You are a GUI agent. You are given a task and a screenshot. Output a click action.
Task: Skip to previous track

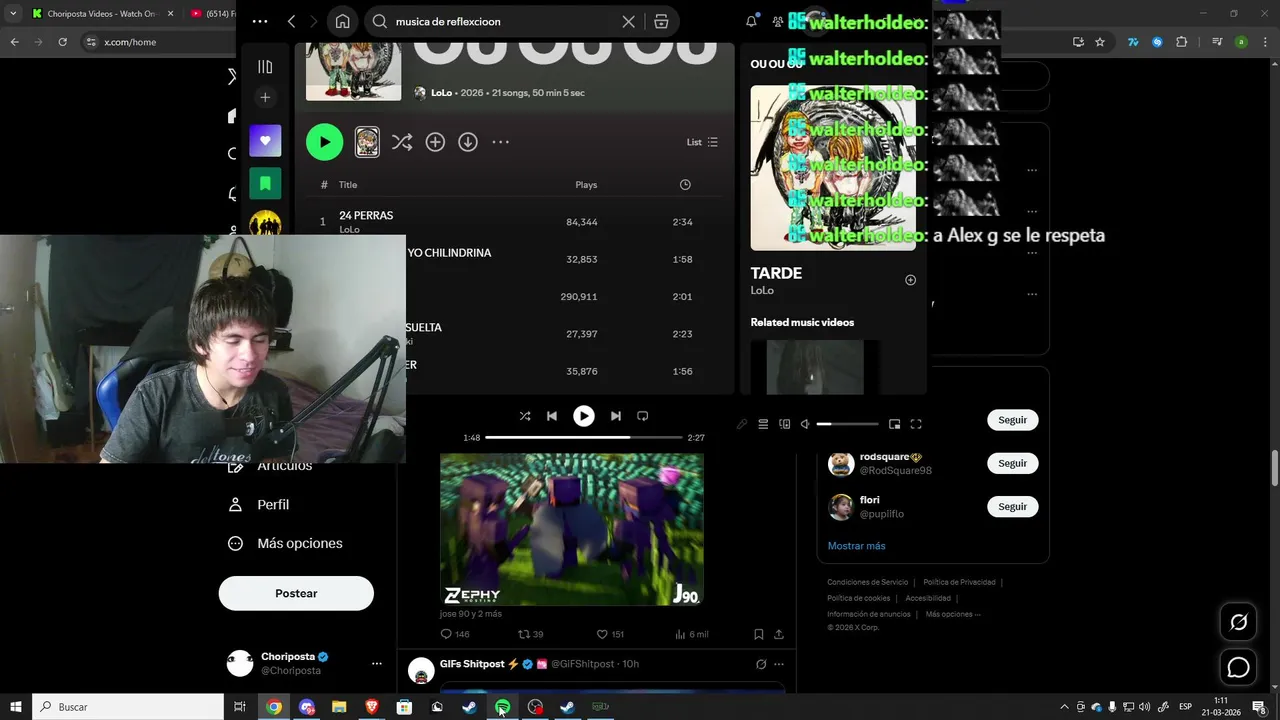click(552, 416)
